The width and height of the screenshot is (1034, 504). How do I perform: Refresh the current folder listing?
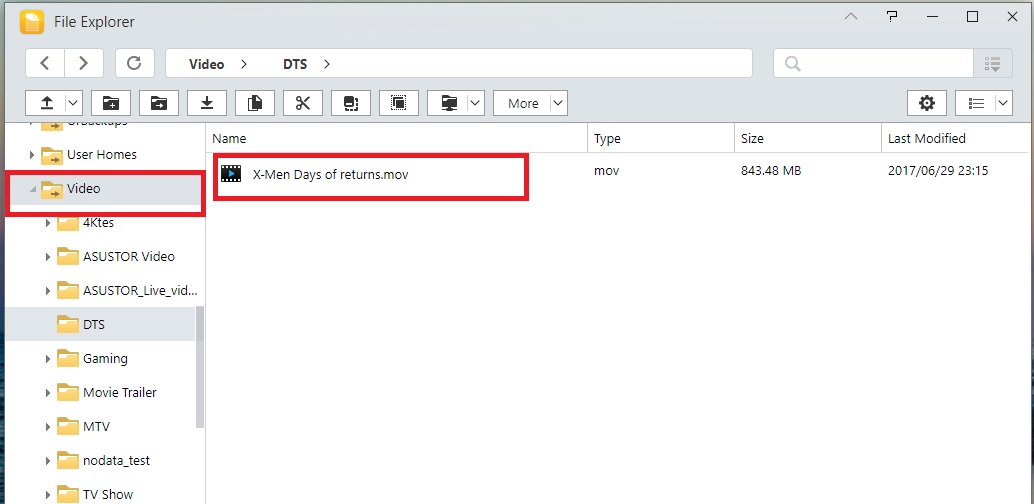[134, 63]
